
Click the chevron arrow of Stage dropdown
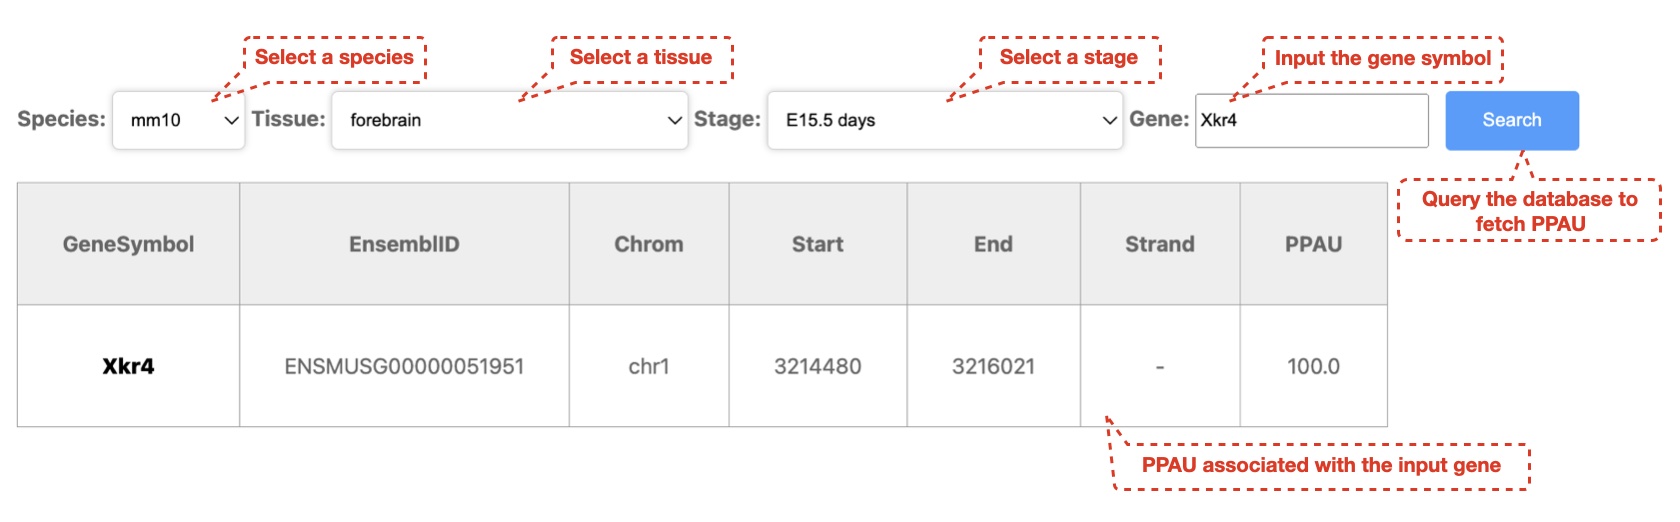click(x=1109, y=120)
